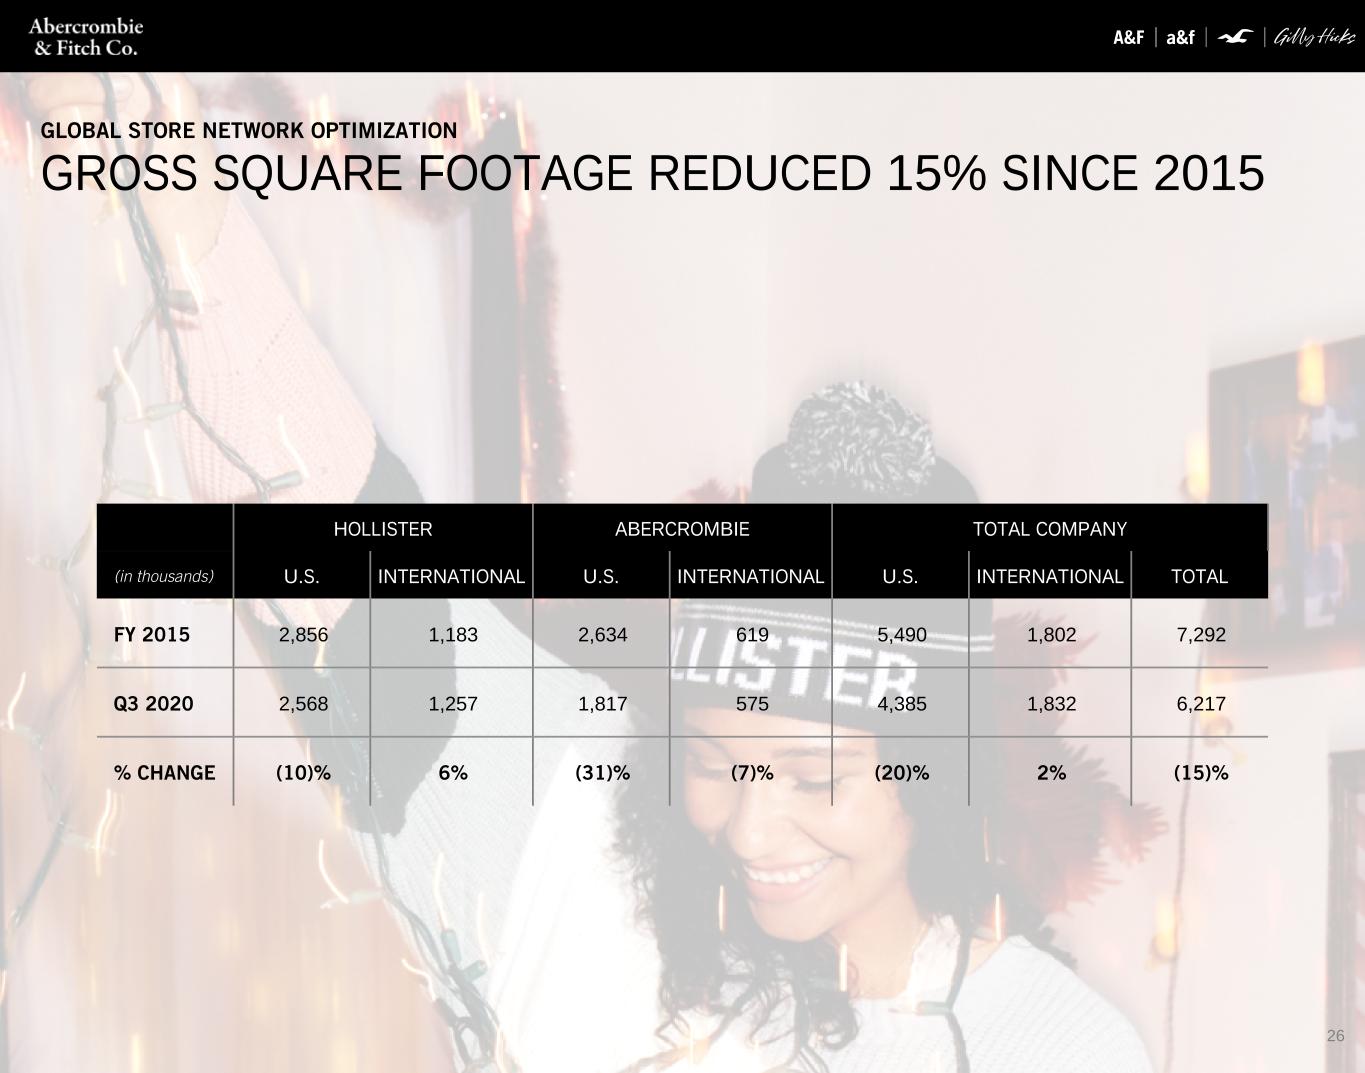The height and width of the screenshot is (1073, 1365).
Task: Click the ABERCROMBIE column group header
Action: click(x=682, y=529)
